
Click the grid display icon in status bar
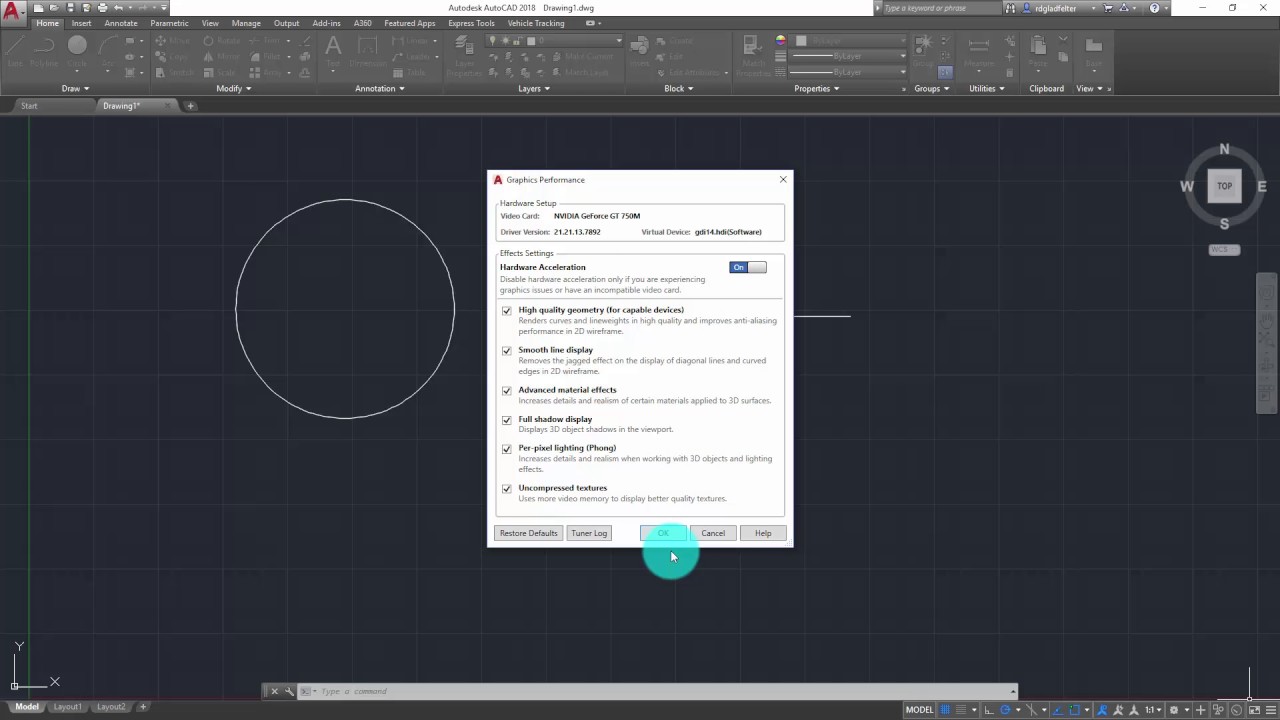pos(944,710)
